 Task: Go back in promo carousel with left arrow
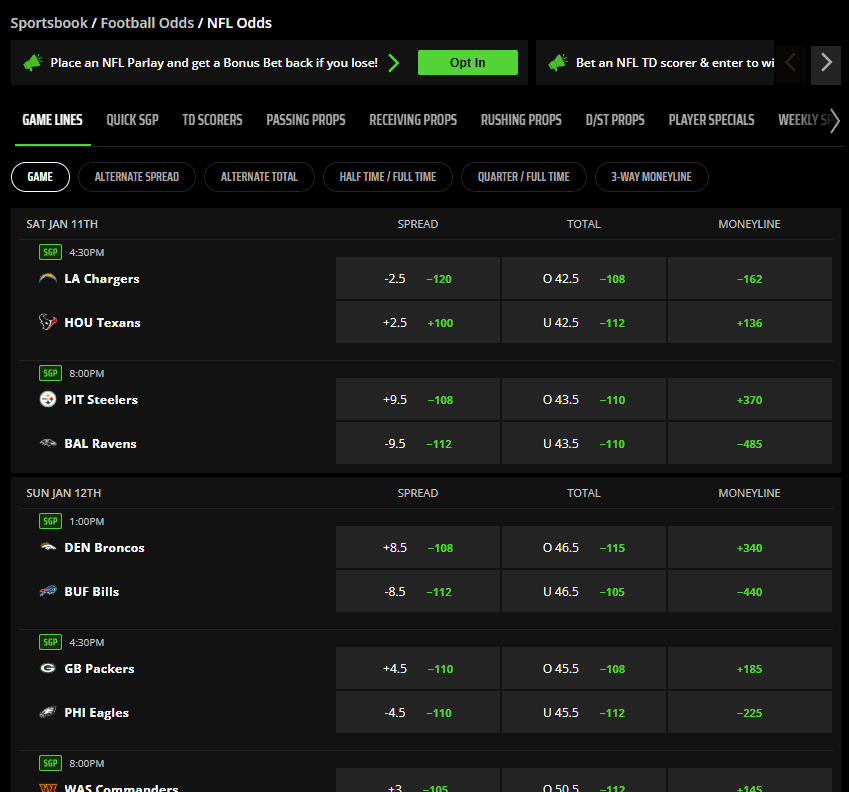tap(791, 62)
